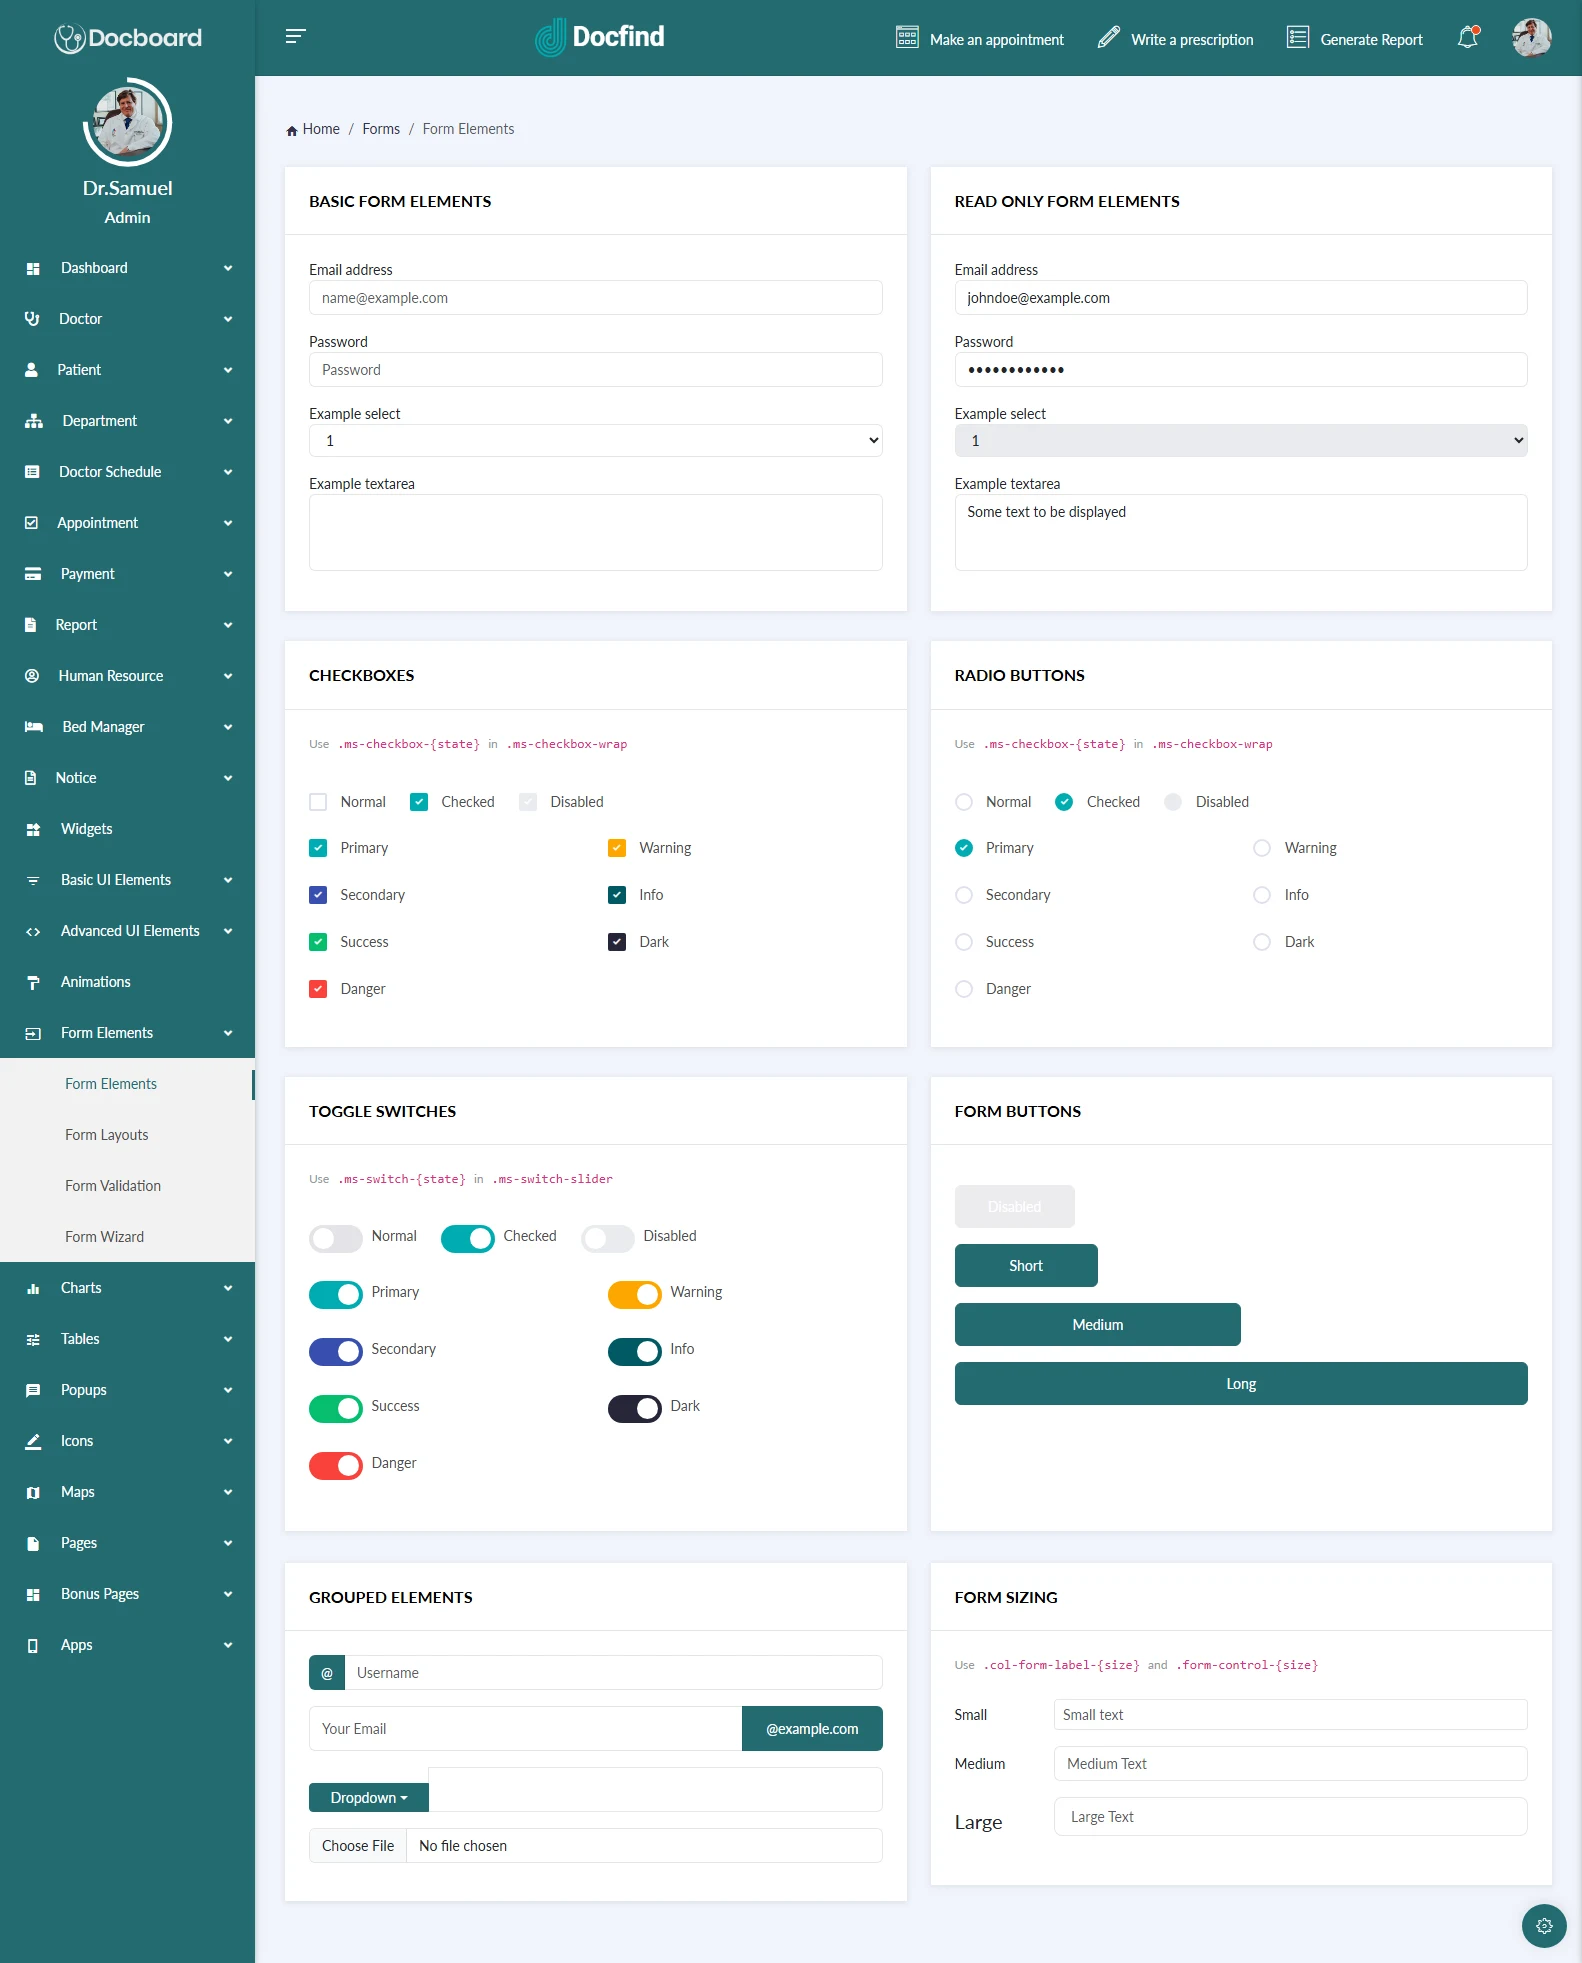This screenshot has width=1582, height=1963.
Task: Toggle the Normal switch slider on
Action: tap(336, 1238)
